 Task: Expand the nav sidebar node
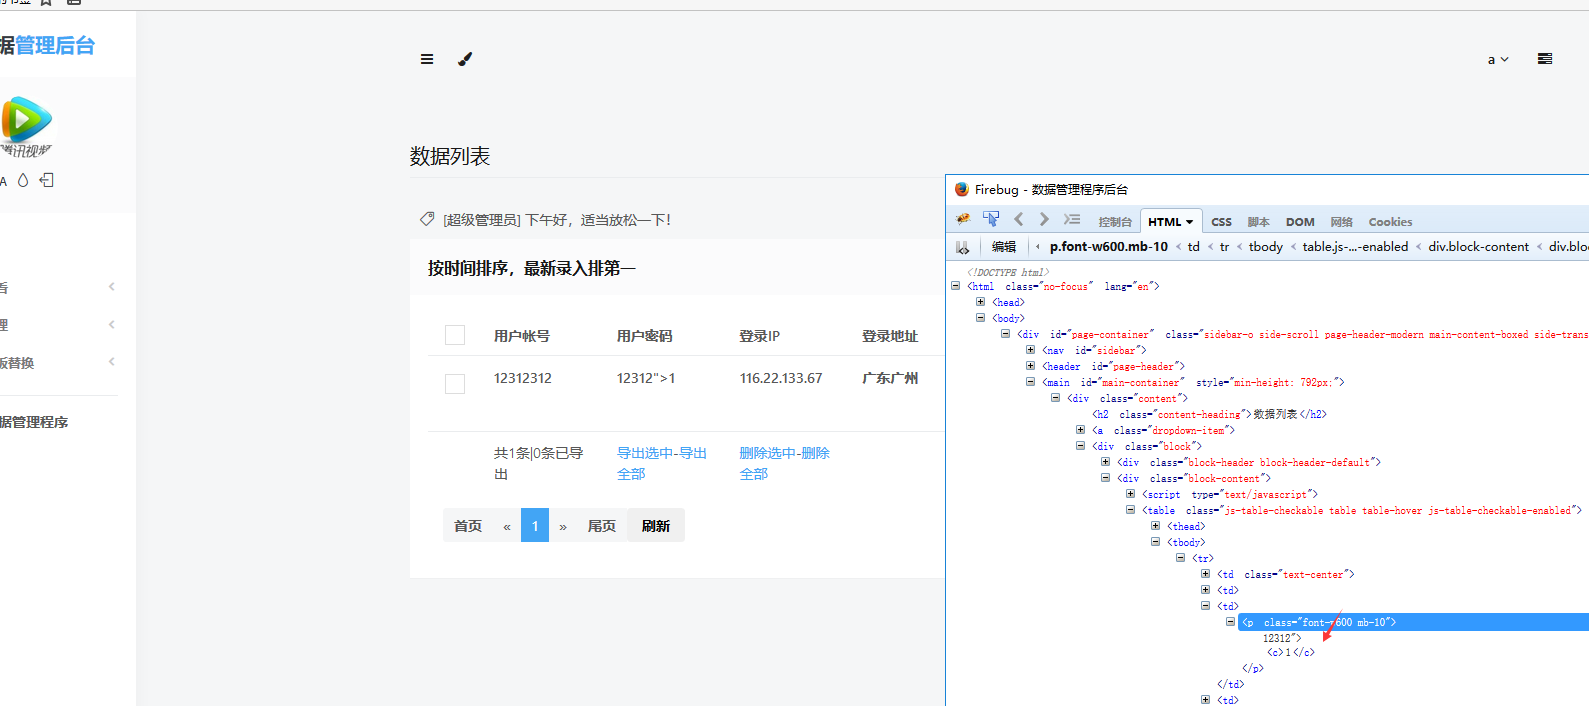pyautogui.click(x=1030, y=350)
